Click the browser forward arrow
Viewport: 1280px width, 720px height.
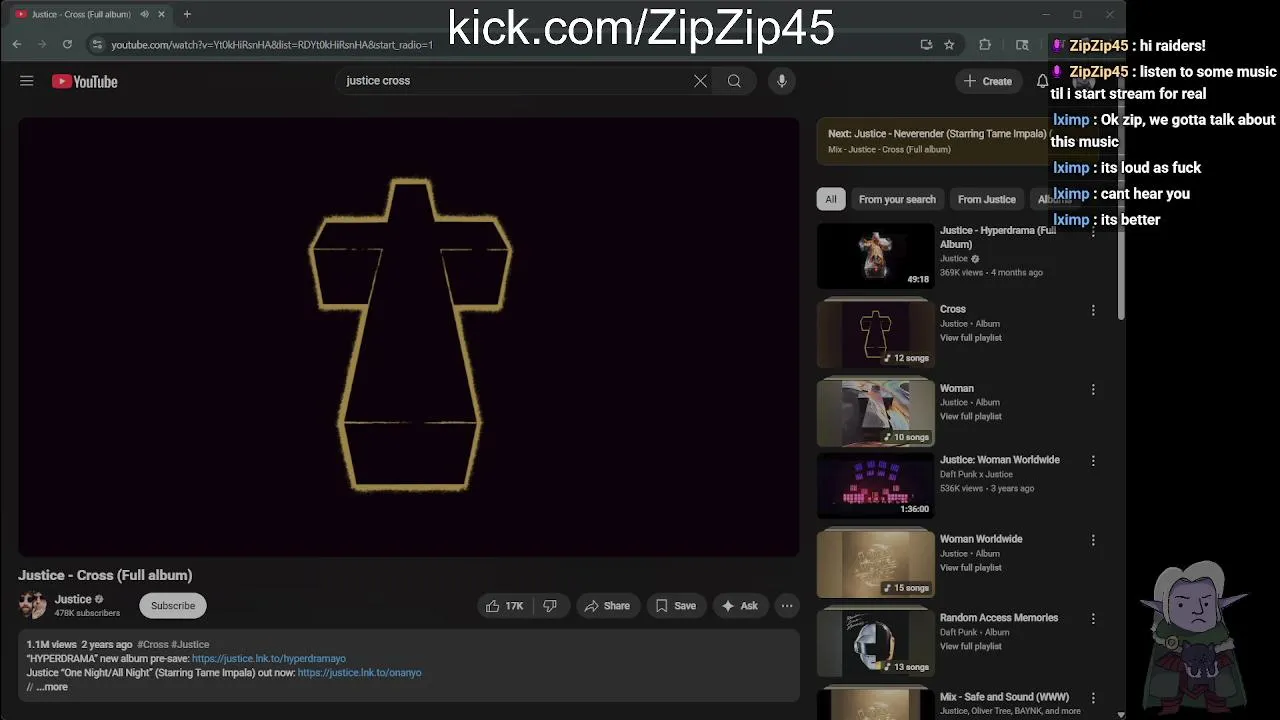coord(42,44)
